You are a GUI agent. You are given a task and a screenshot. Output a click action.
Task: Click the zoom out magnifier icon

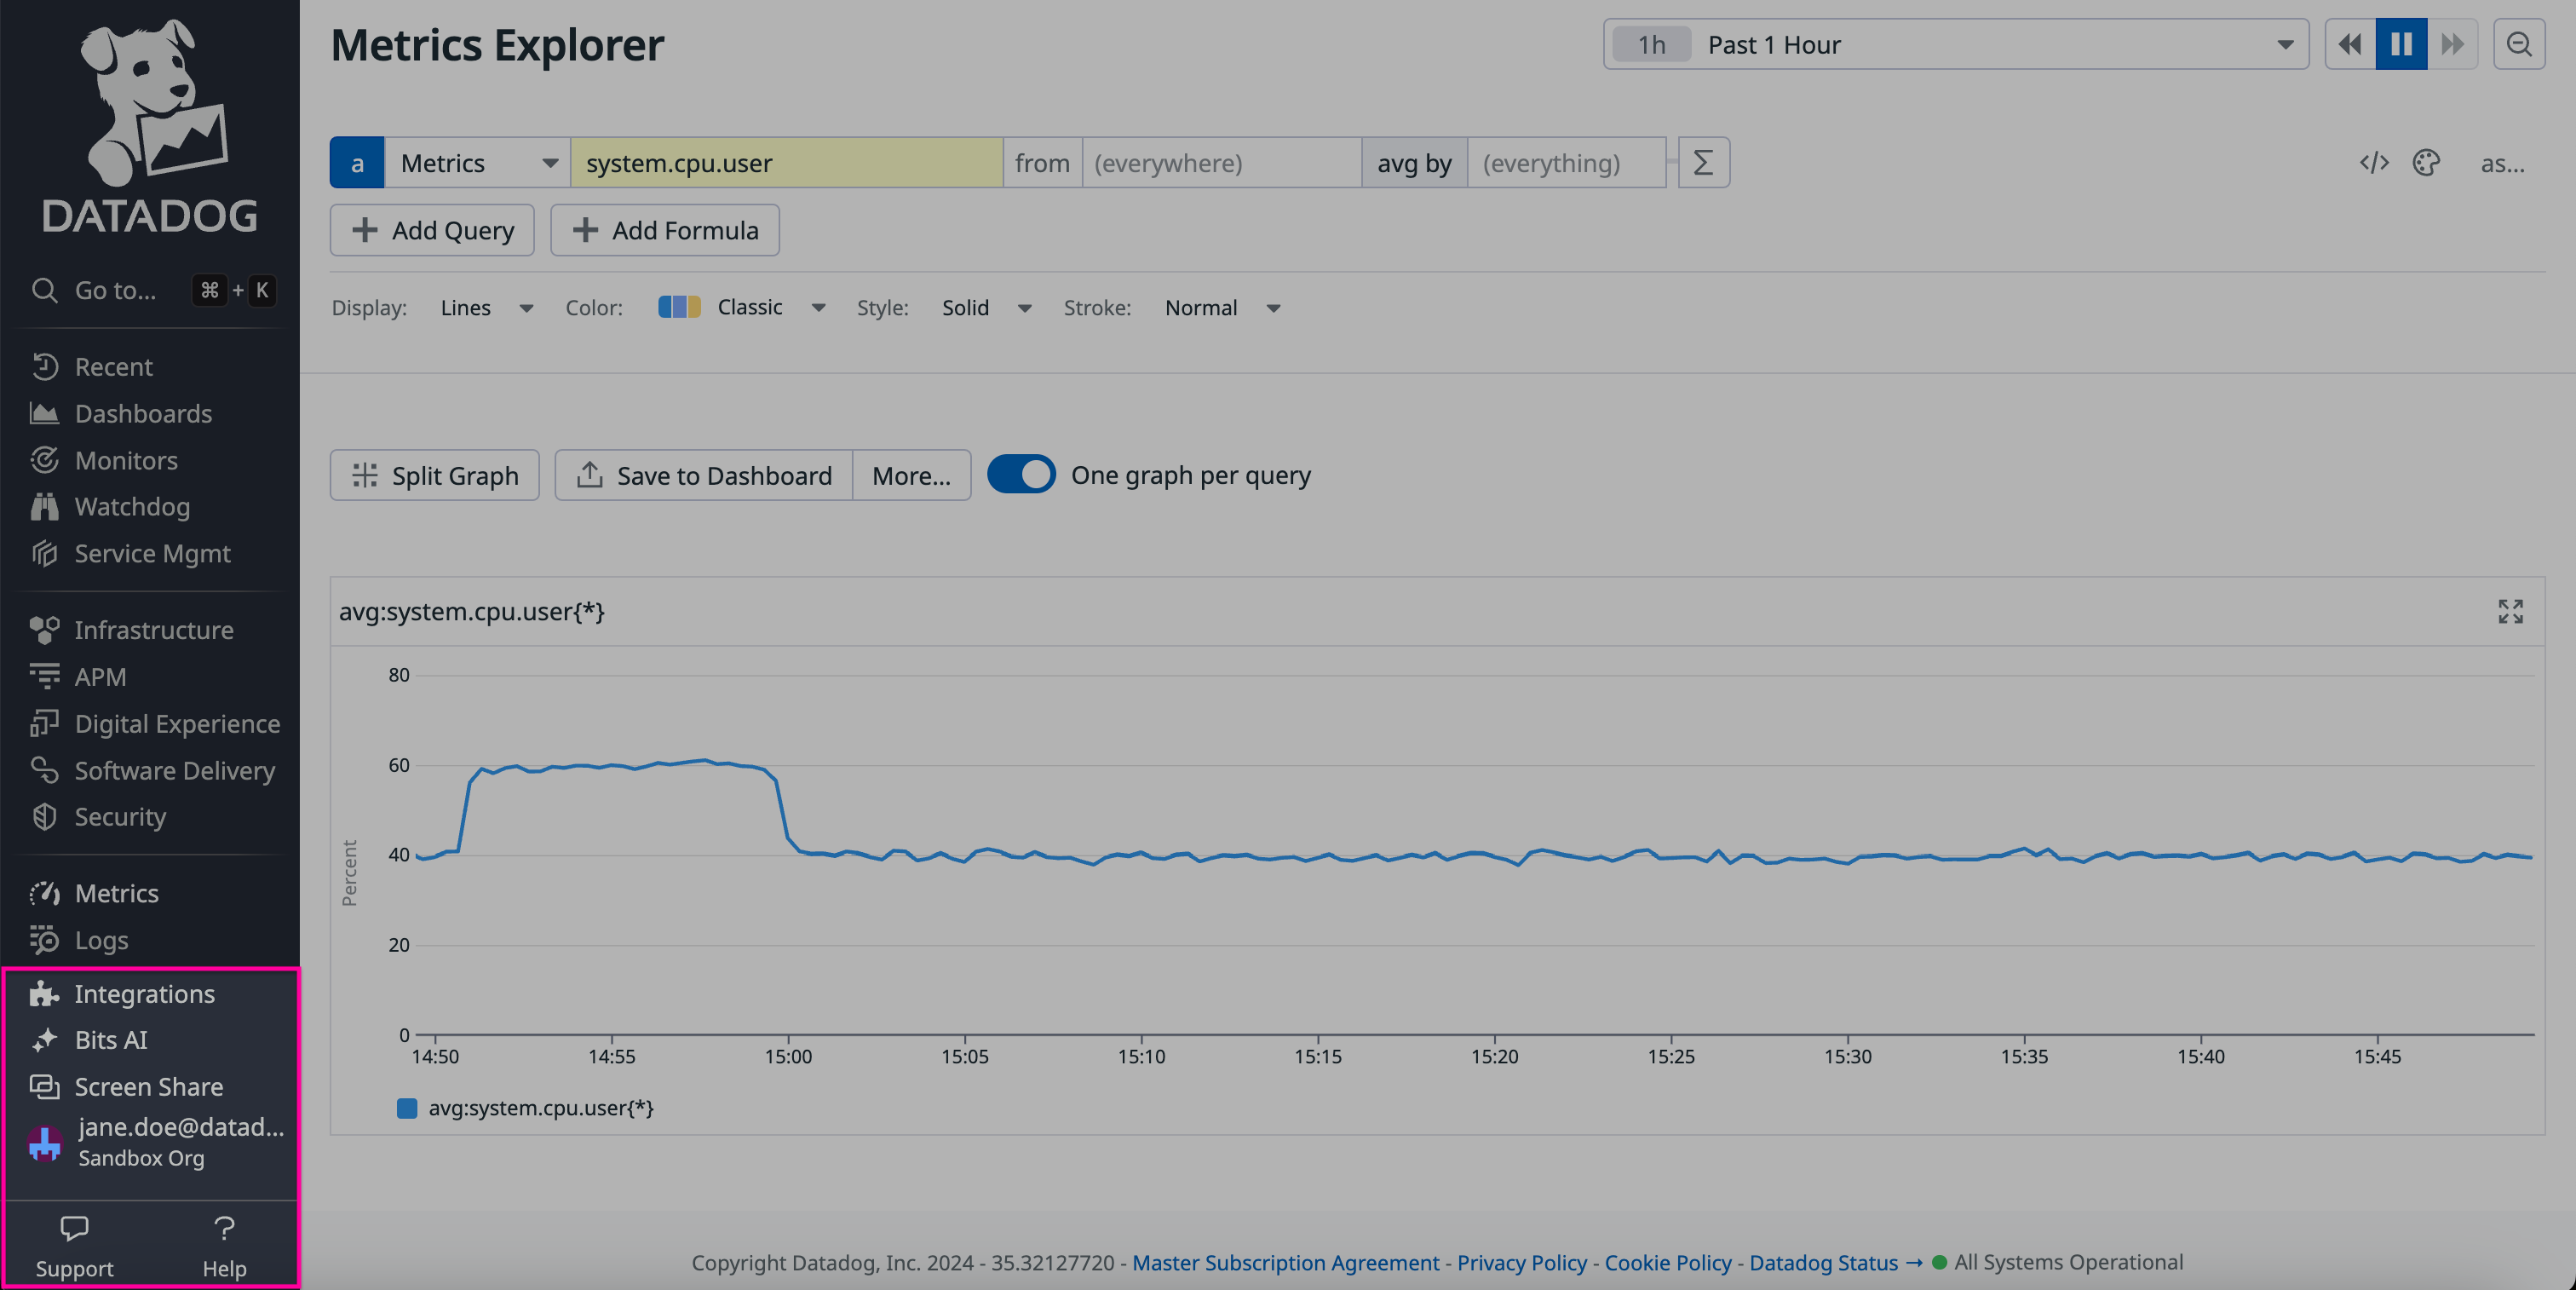2518,44
